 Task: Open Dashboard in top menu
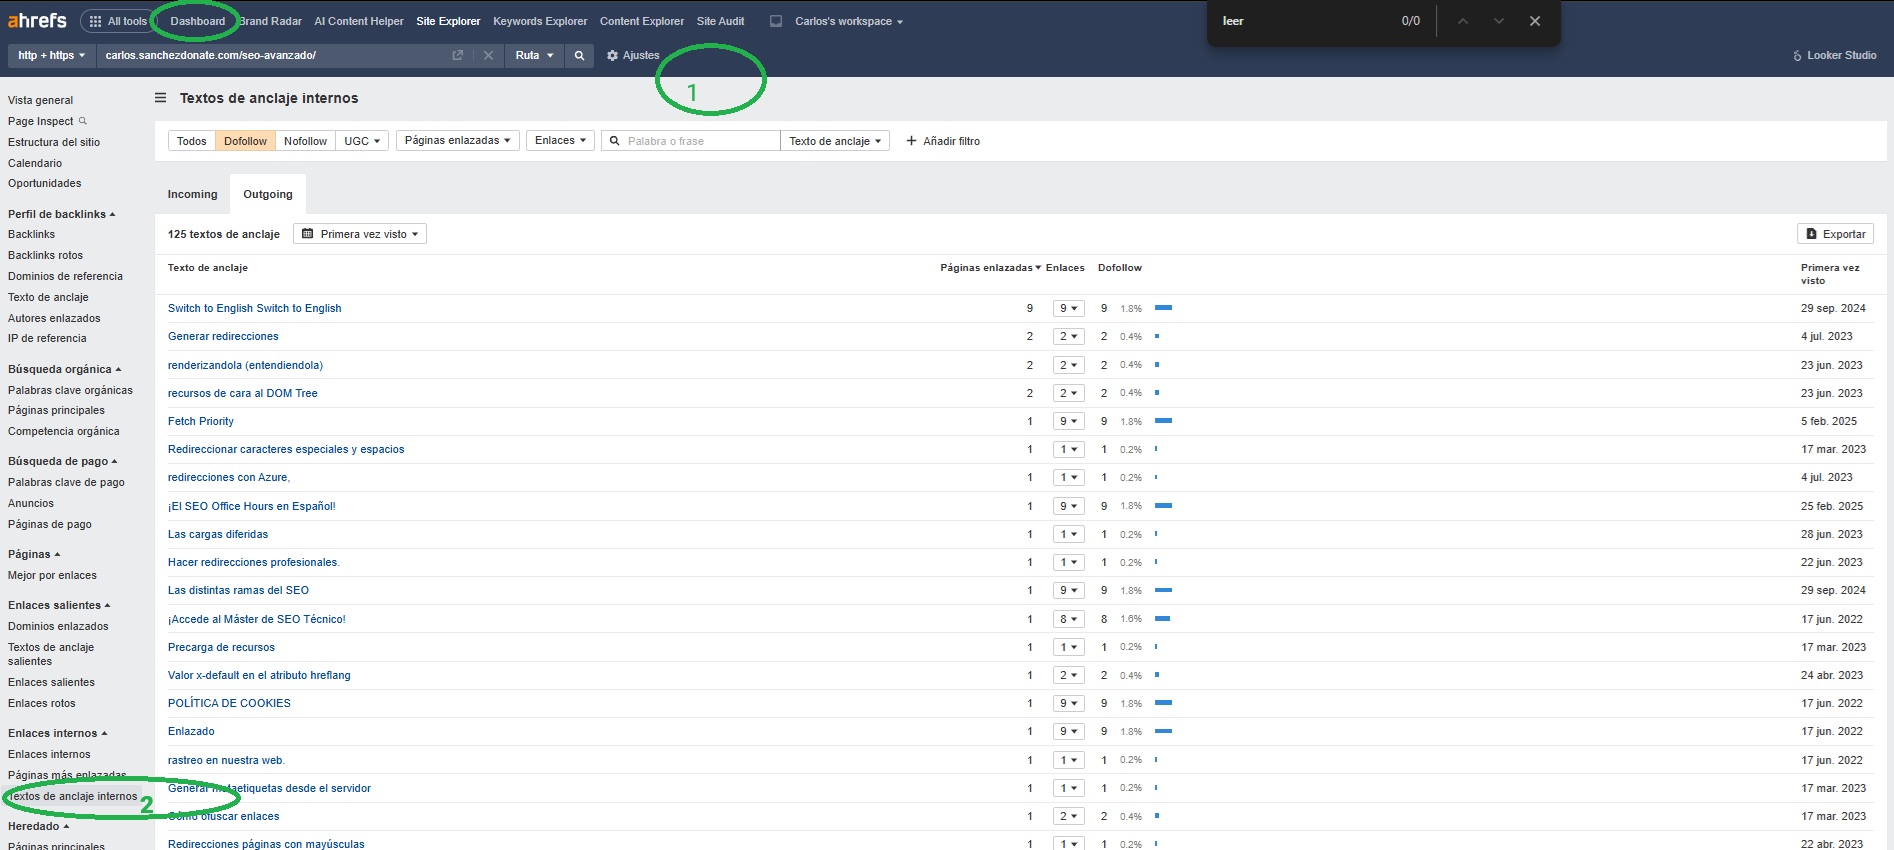point(197,21)
